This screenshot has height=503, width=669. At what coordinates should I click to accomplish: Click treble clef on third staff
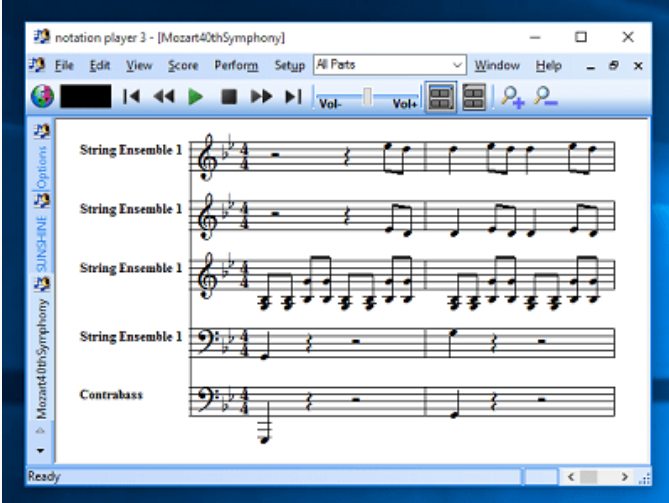[x=207, y=276]
